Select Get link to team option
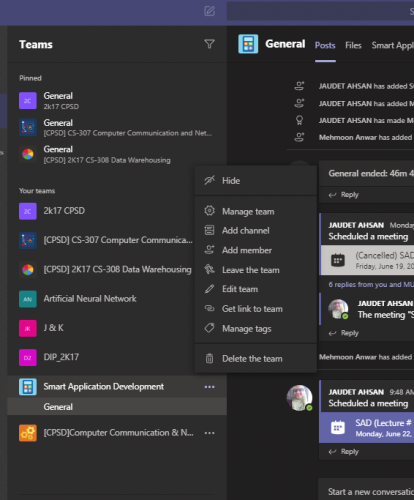Viewport: 414px width, 500px height. [255, 309]
